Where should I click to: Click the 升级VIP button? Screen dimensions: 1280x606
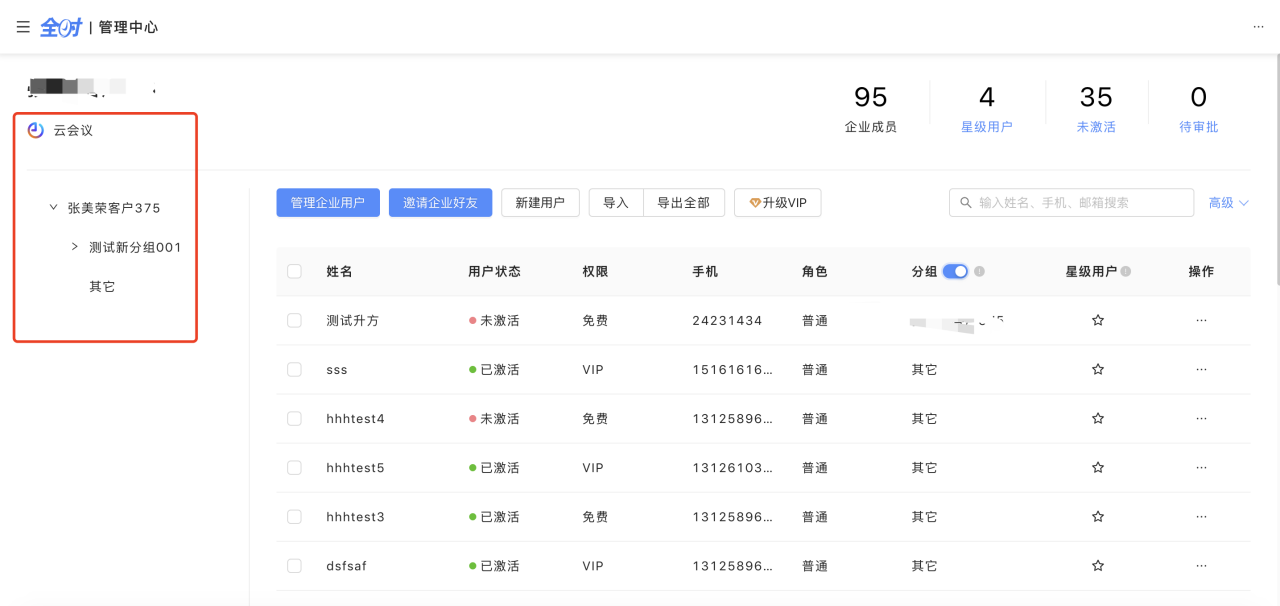777,203
